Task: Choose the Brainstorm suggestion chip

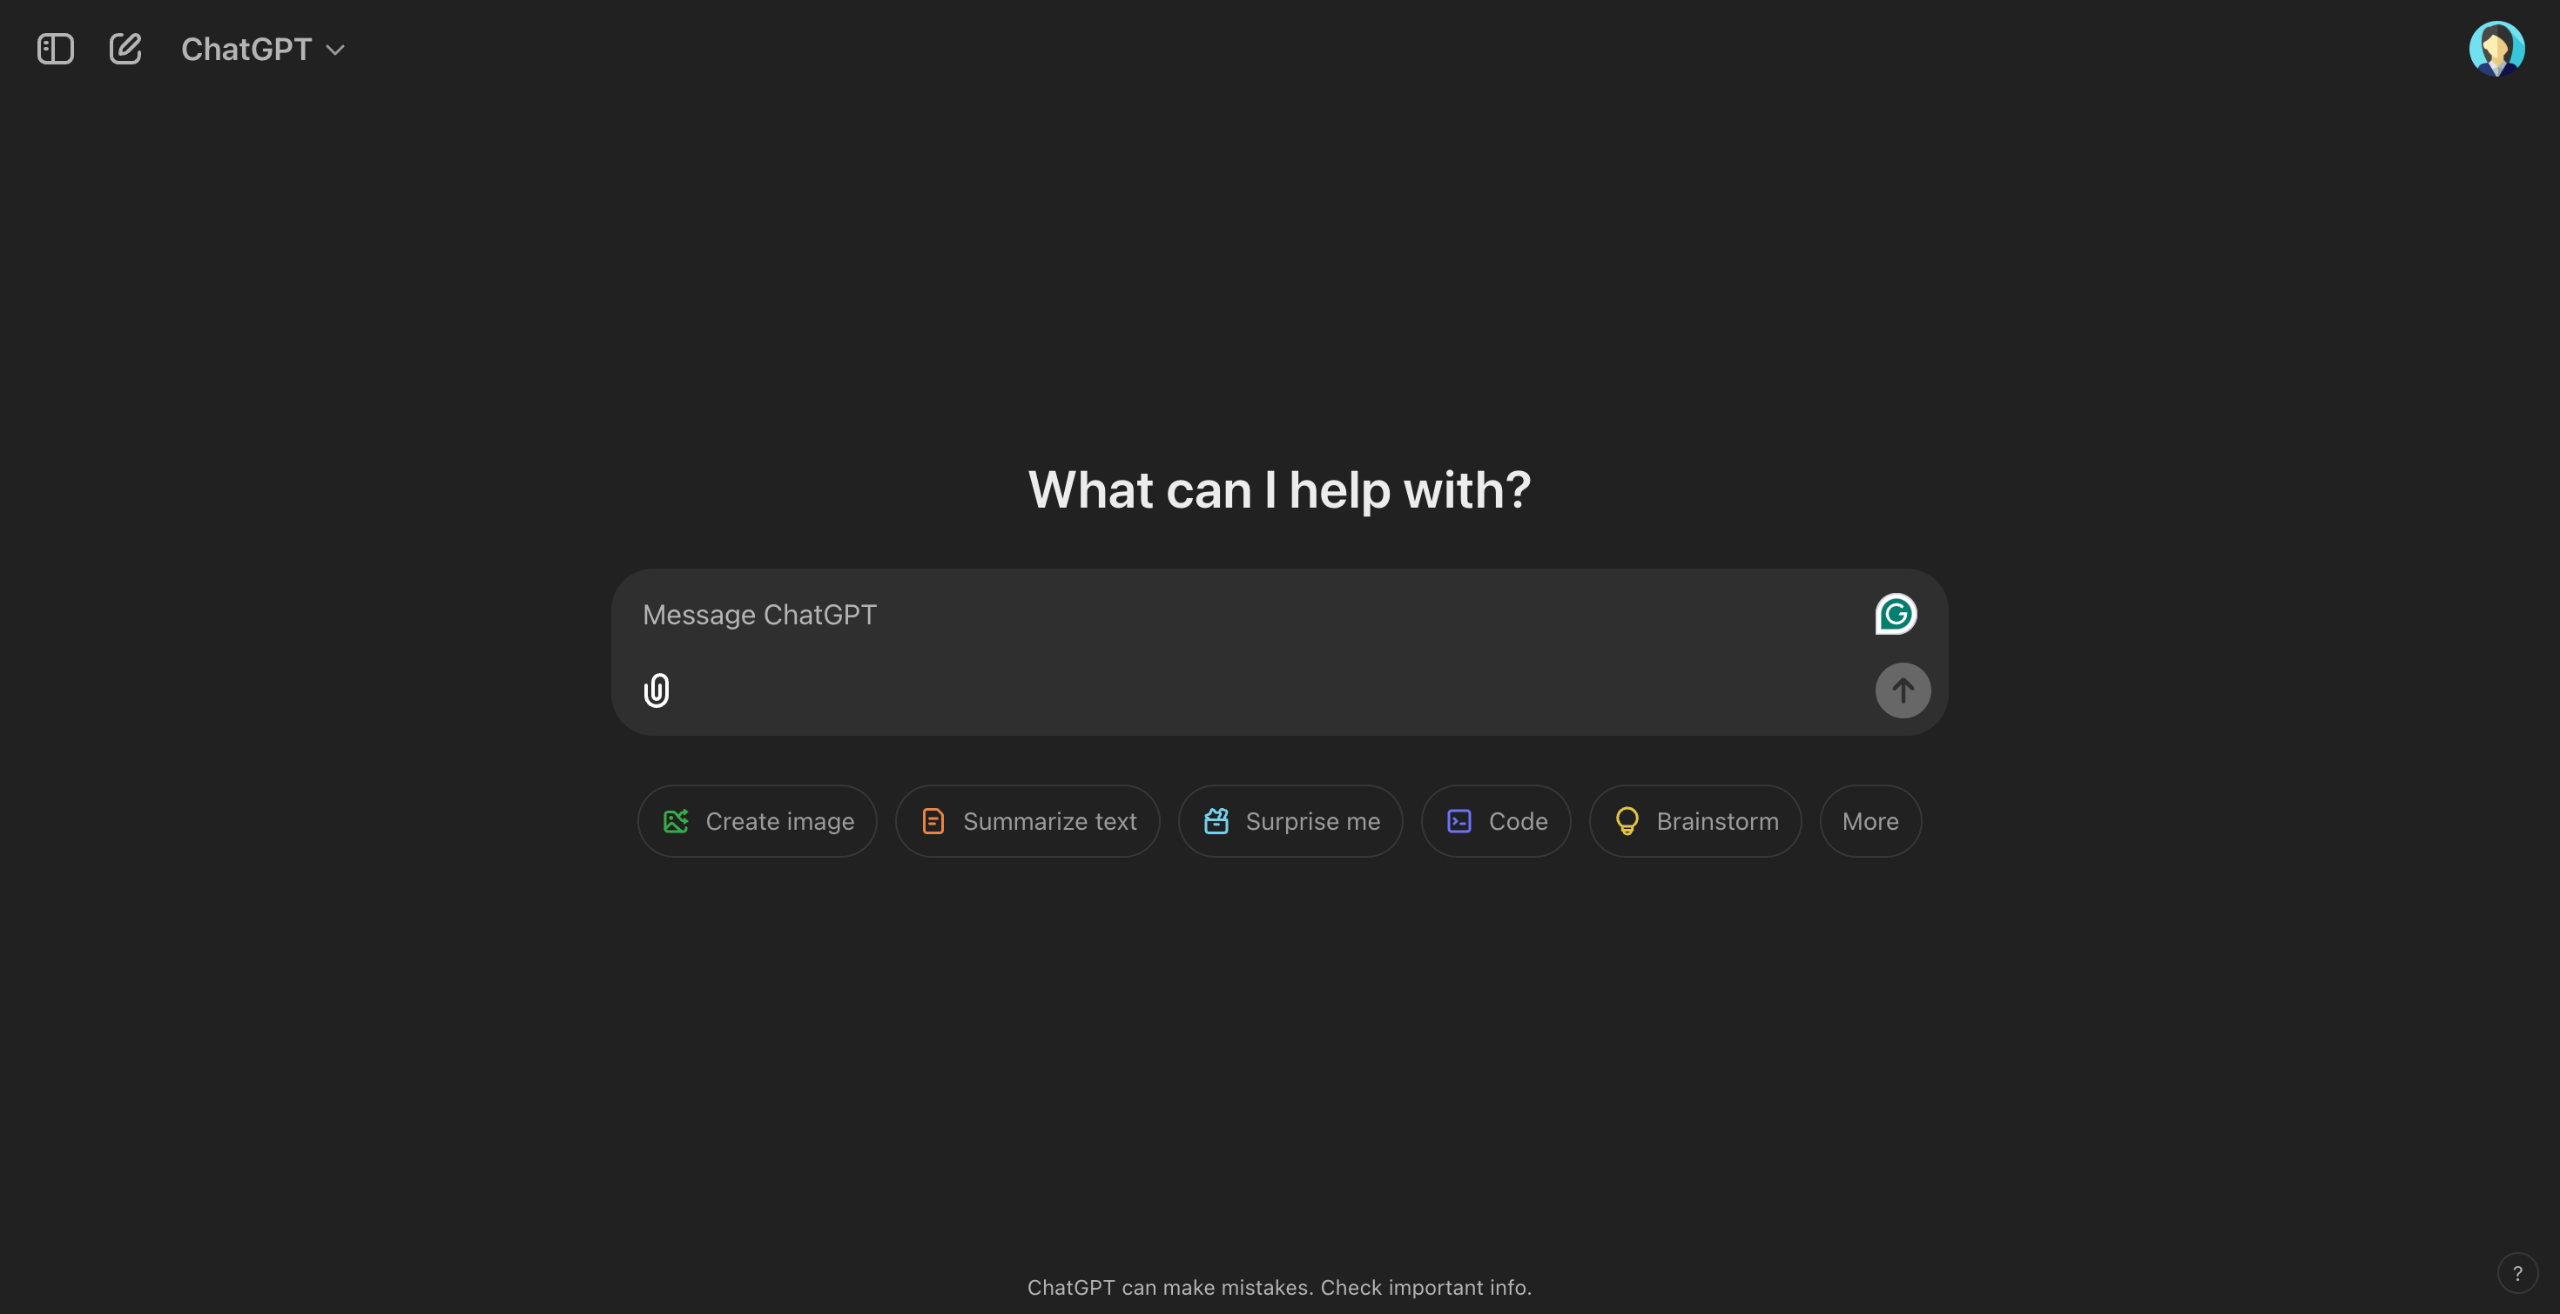Action: click(x=1696, y=821)
